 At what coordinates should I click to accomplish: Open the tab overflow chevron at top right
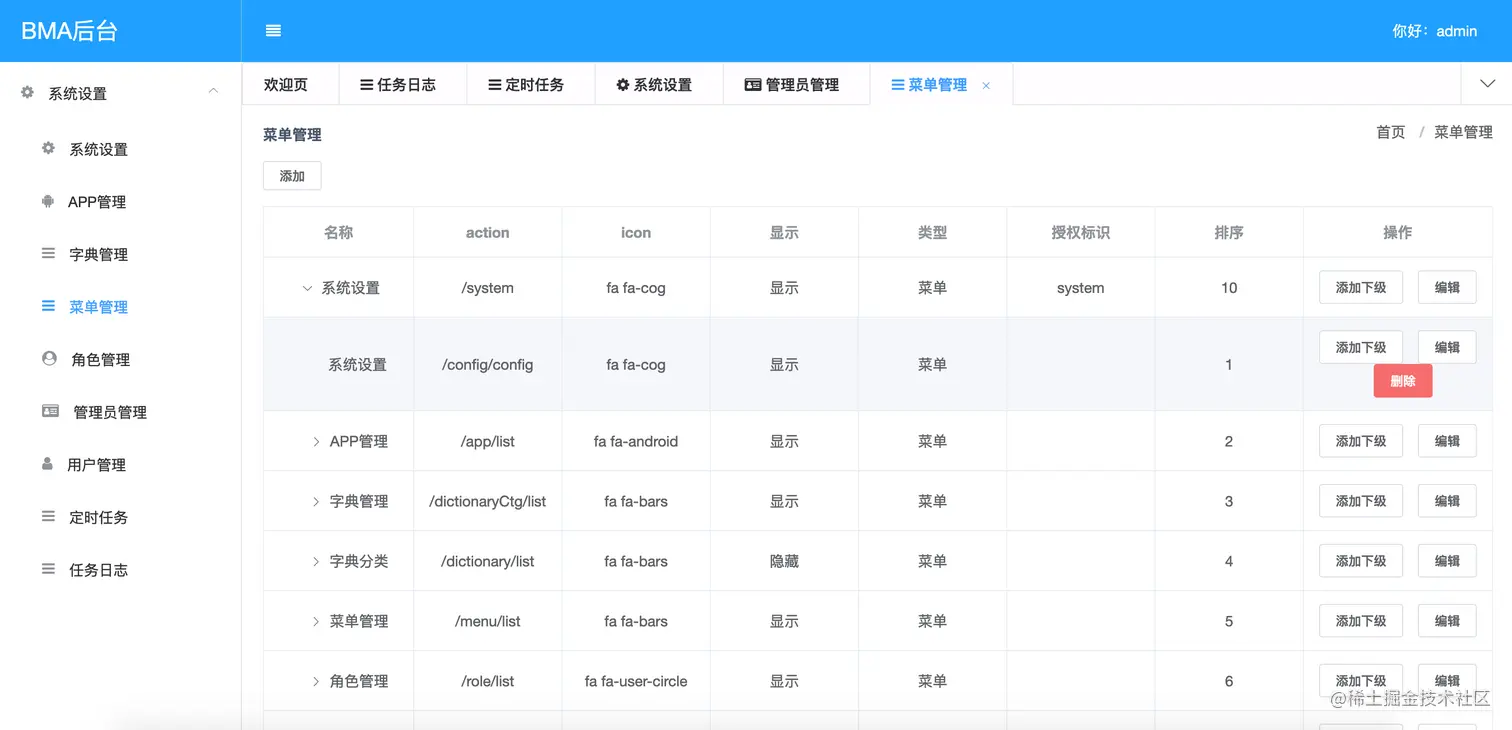(x=1487, y=83)
